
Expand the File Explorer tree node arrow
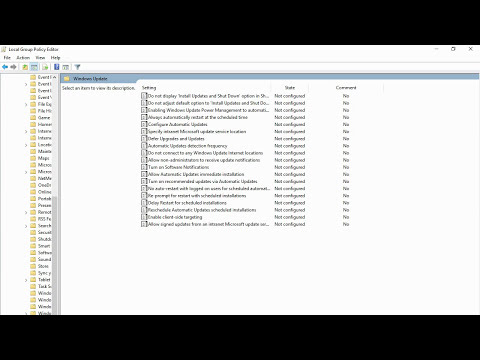click(x=26, y=104)
